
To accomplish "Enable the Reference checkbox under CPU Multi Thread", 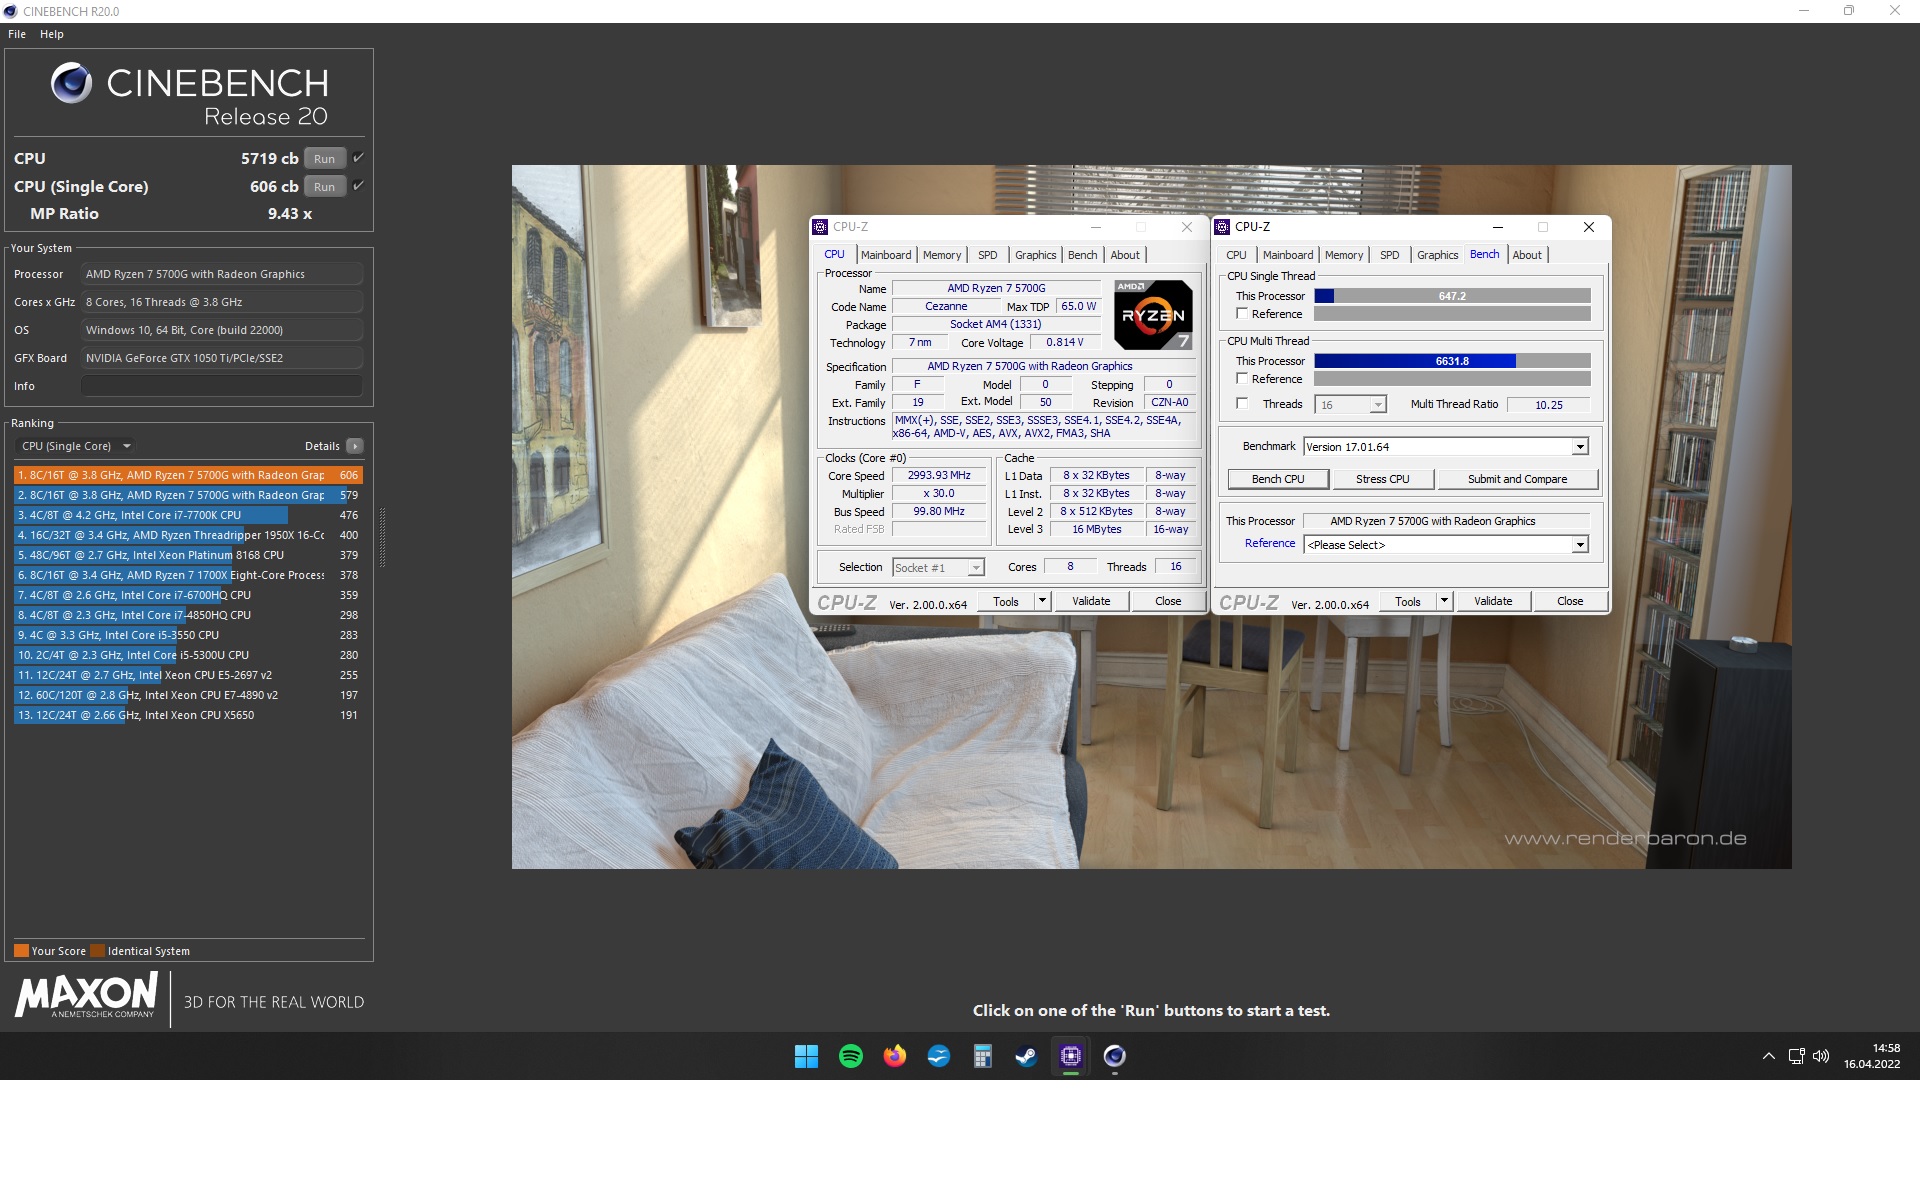I will [x=1242, y=379].
